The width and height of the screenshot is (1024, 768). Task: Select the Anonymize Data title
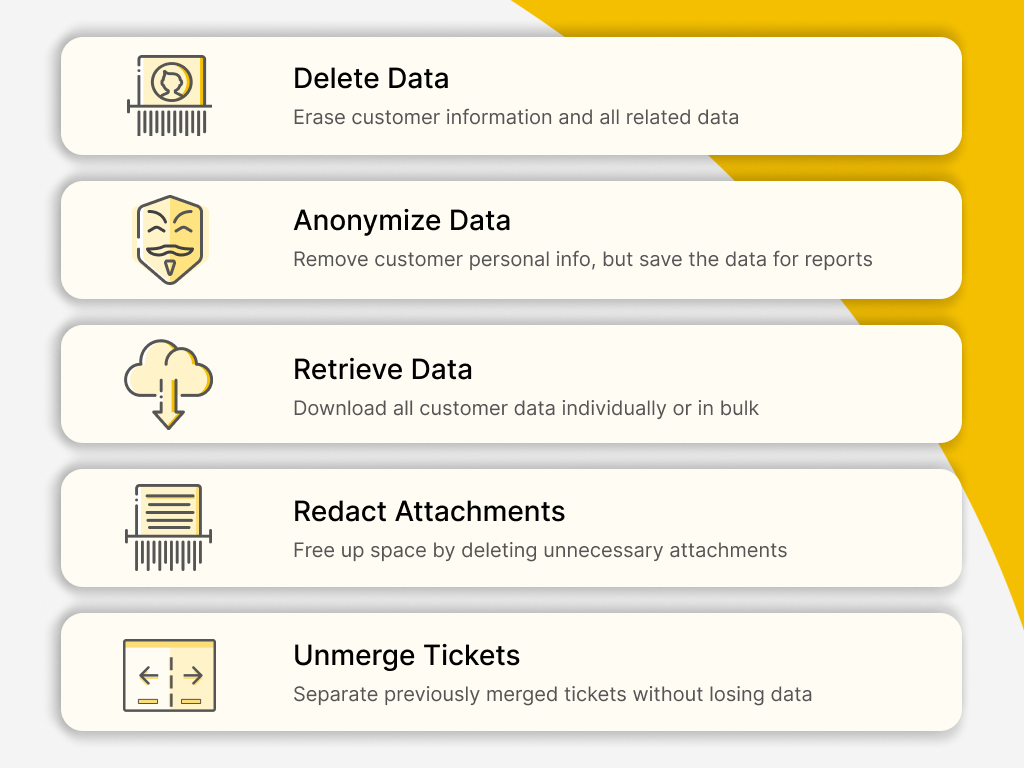[401, 221]
